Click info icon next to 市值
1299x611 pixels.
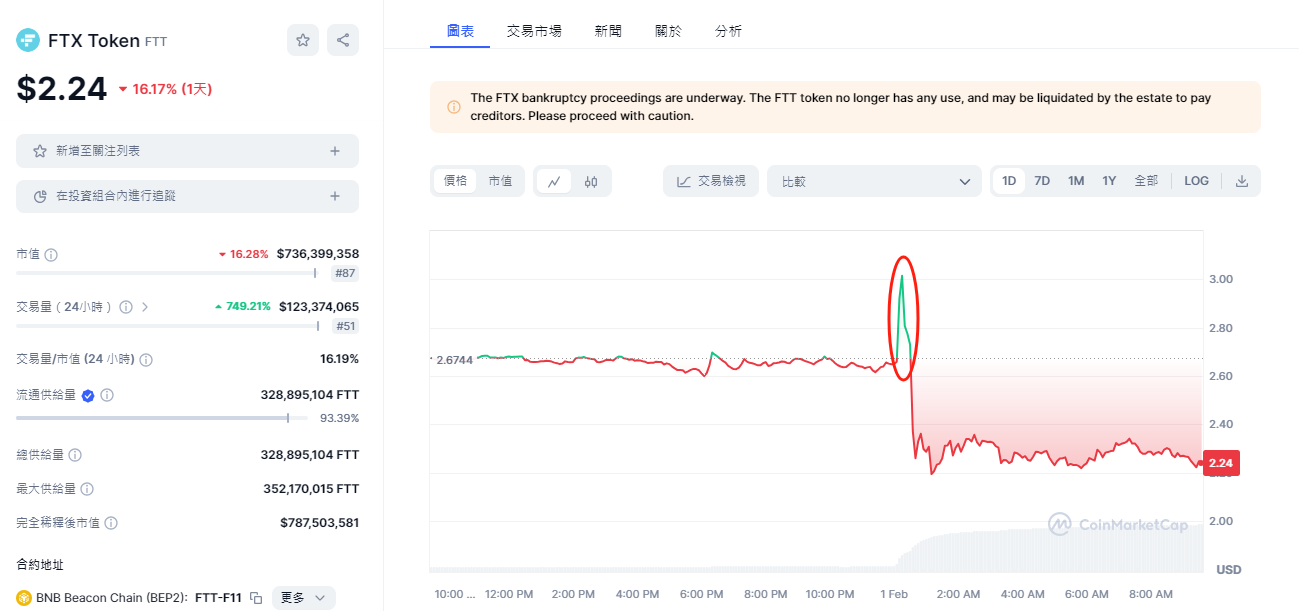51,255
